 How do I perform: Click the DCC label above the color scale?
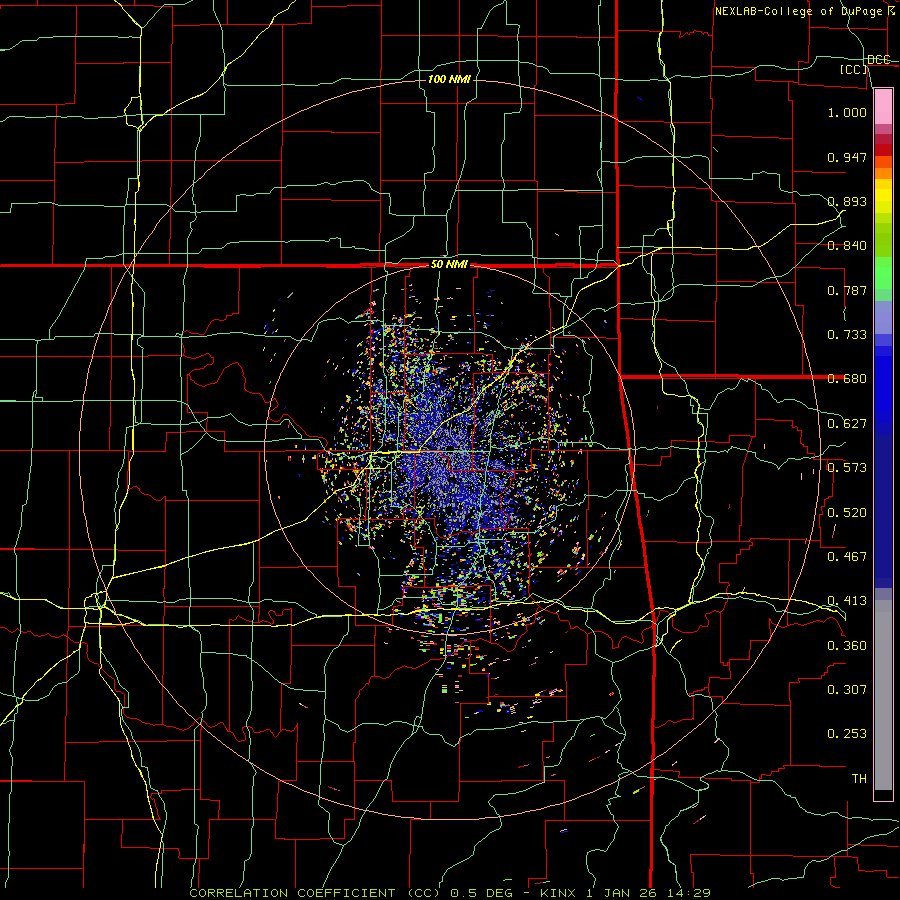coord(879,59)
